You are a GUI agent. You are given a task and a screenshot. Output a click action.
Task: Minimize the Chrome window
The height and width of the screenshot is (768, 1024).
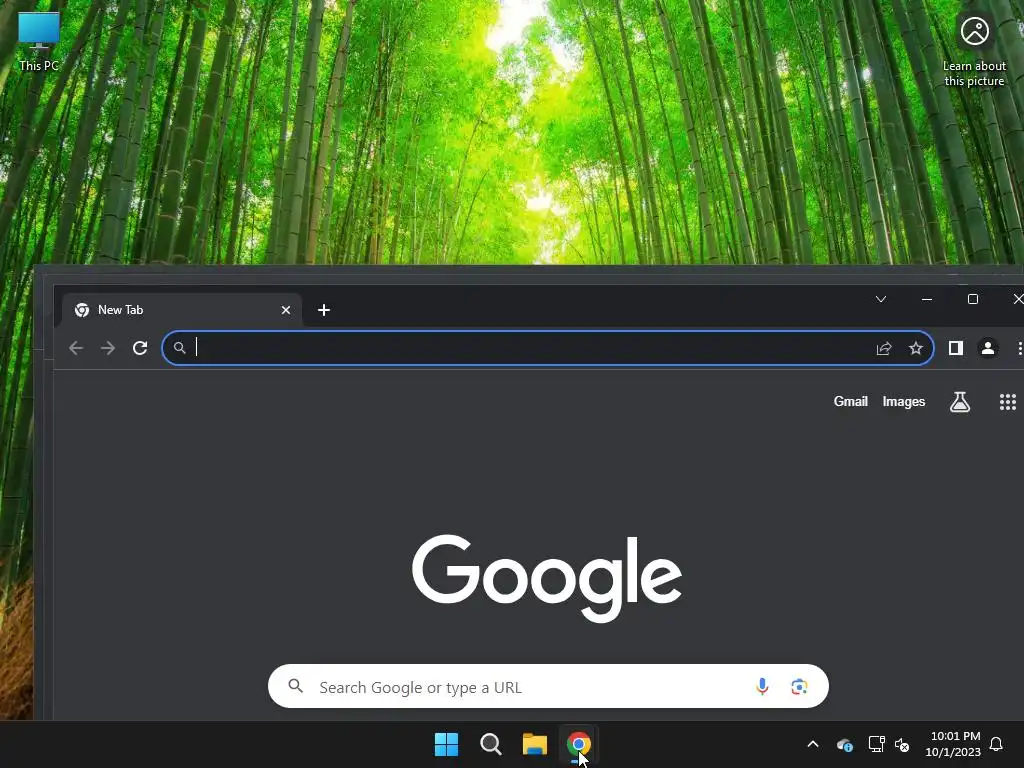pos(927,299)
